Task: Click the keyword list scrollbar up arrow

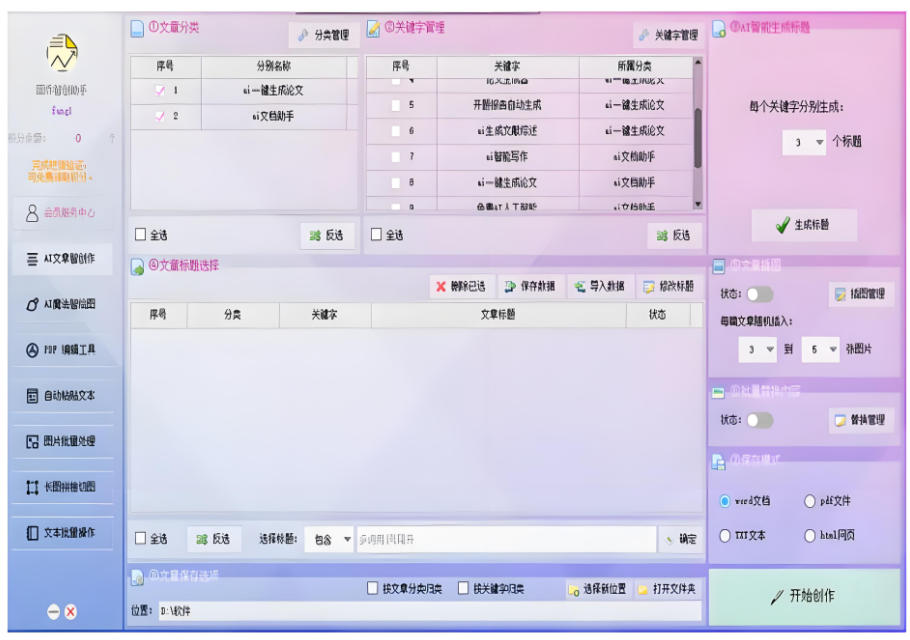Action: point(698,62)
